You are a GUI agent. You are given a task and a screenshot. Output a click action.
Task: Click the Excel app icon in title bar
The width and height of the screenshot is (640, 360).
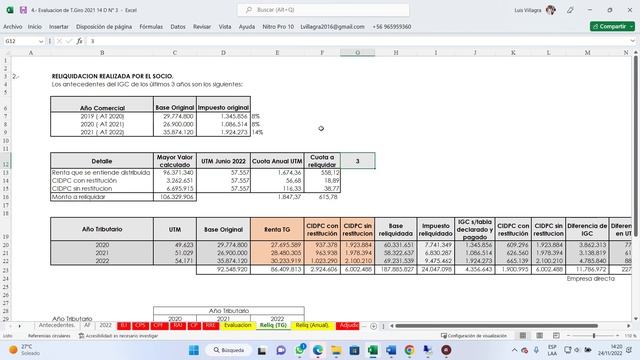(10, 10)
